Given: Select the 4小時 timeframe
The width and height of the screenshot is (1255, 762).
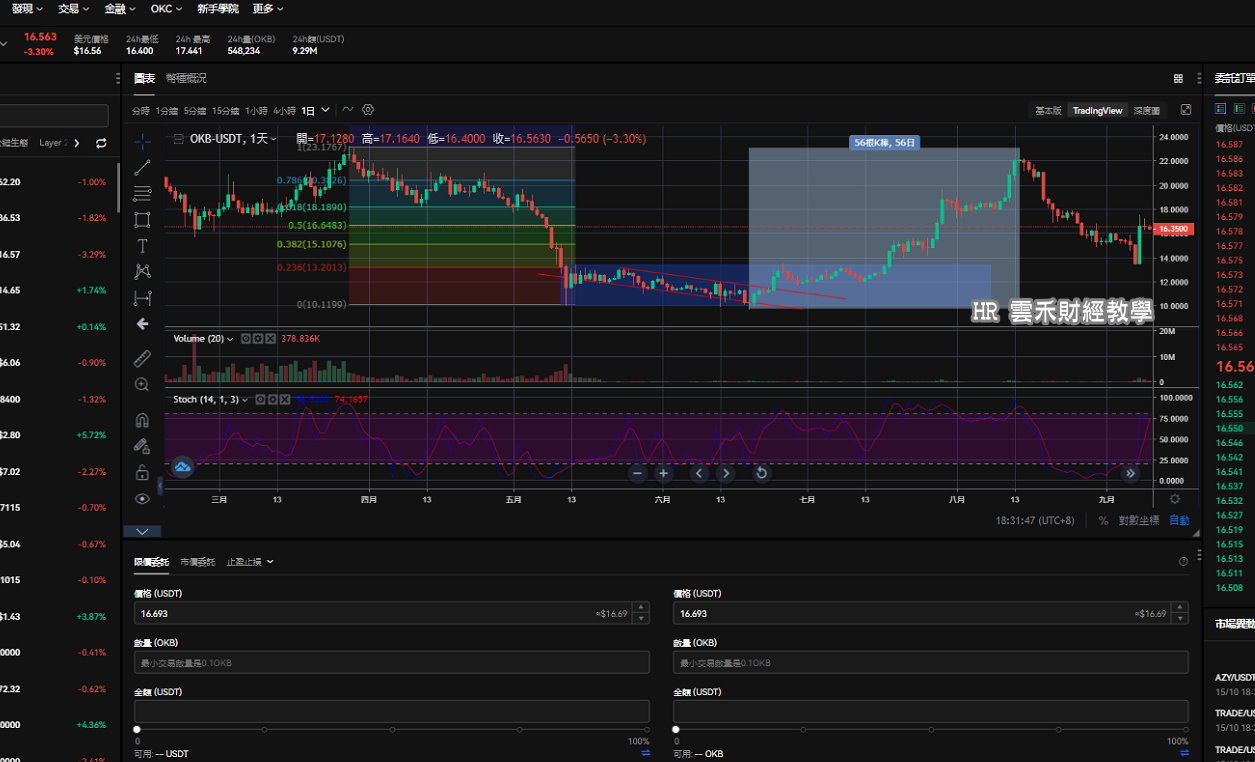Looking at the screenshot, I should click(284, 110).
